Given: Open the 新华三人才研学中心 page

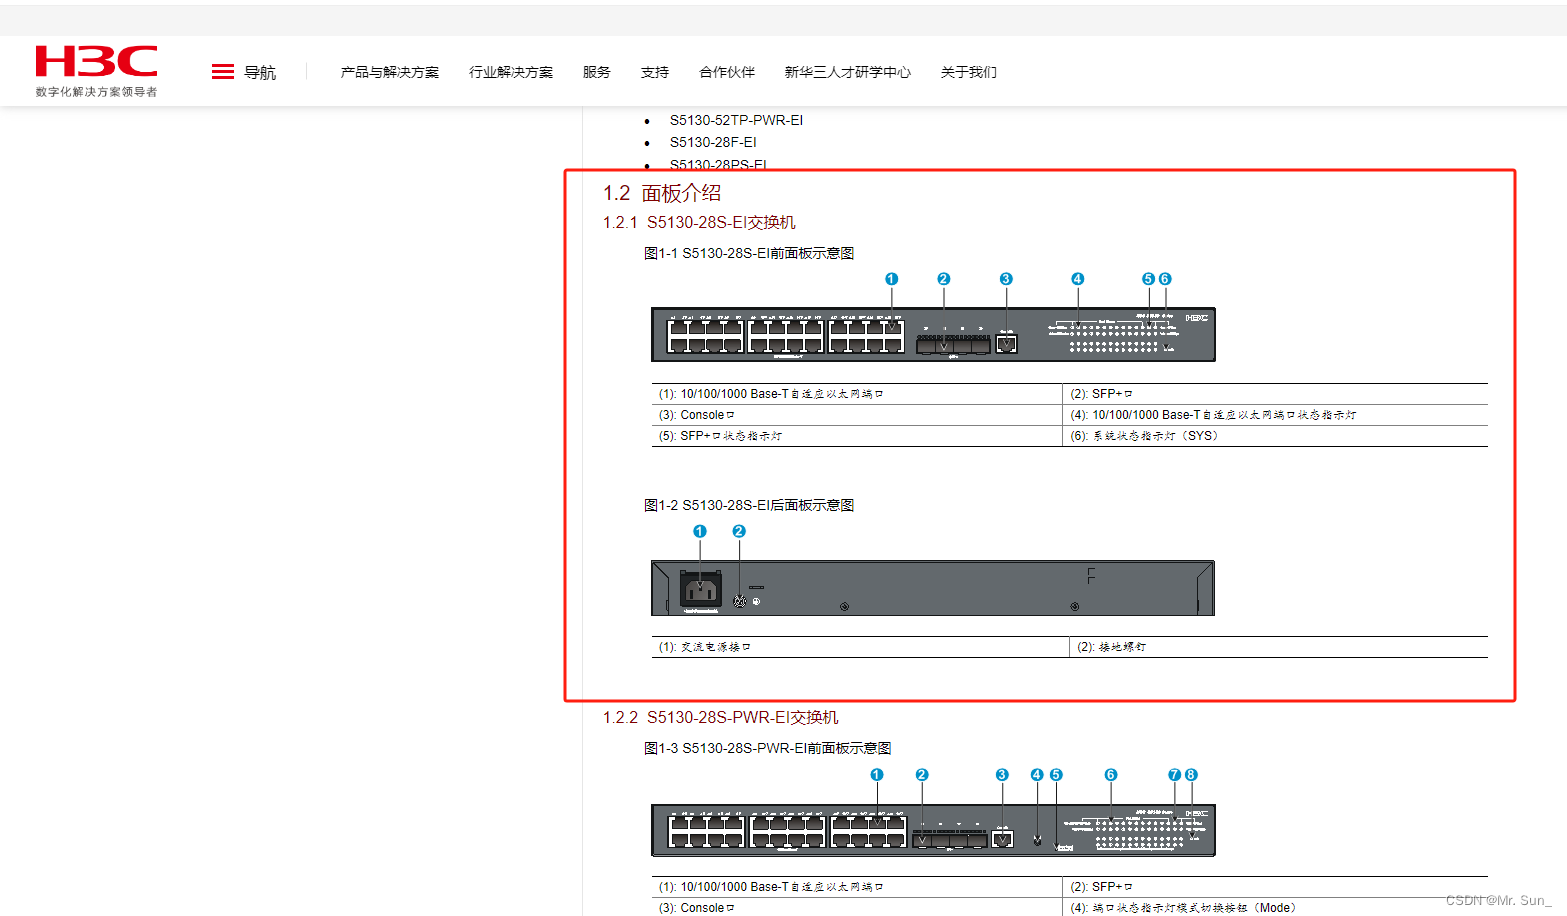Looking at the screenshot, I should point(847,71).
